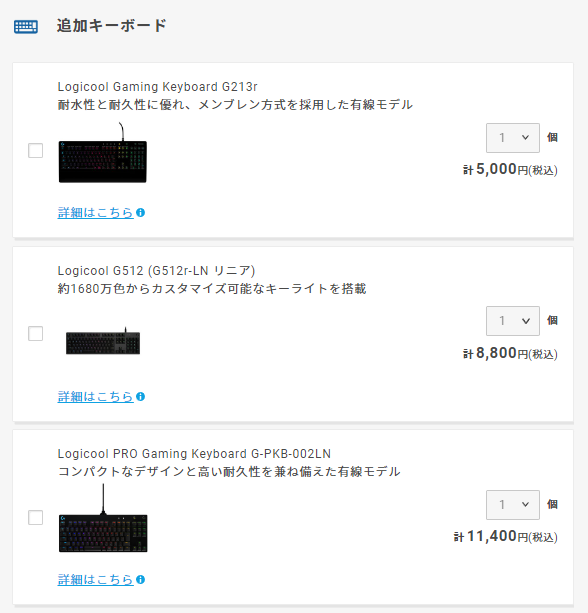Click the PRO G-PKB-002LN keyboard product image
This screenshot has width=588, height=613.
click(103, 518)
